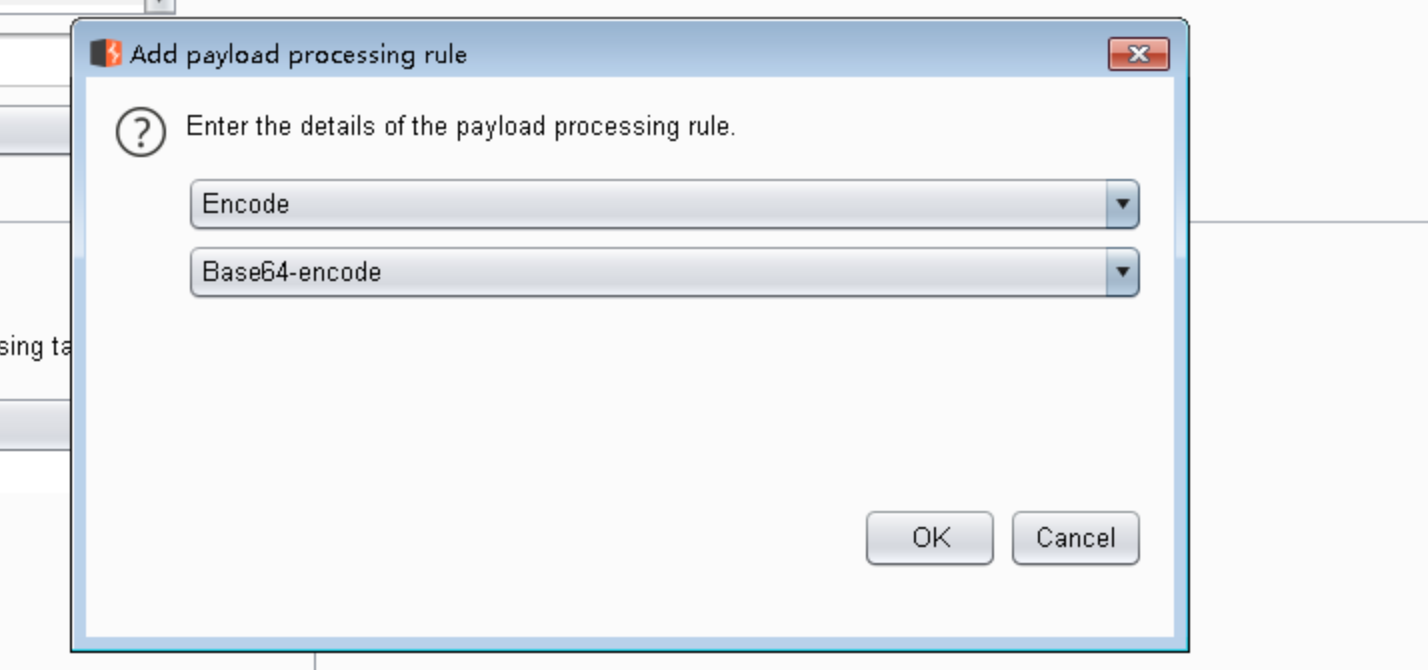Click the "Enter the details" instruction text
Viewport: 1428px width, 670px height.
(x=460, y=127)
